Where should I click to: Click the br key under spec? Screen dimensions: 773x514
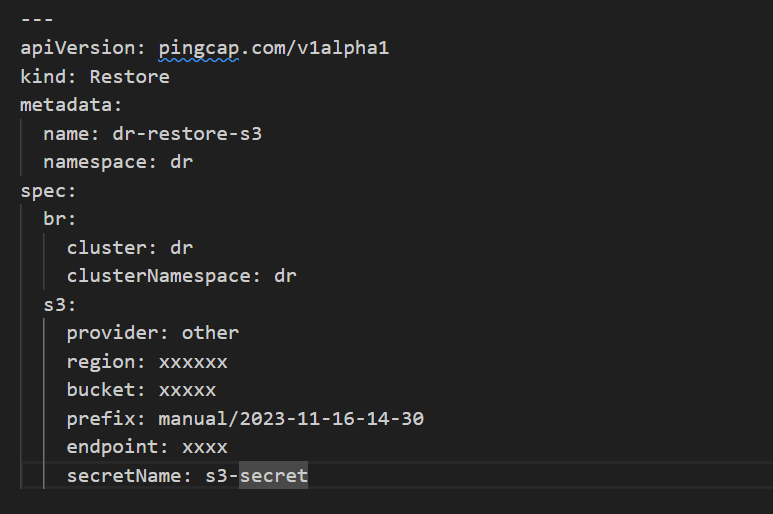pyautogui.click(x=58, y=218)
